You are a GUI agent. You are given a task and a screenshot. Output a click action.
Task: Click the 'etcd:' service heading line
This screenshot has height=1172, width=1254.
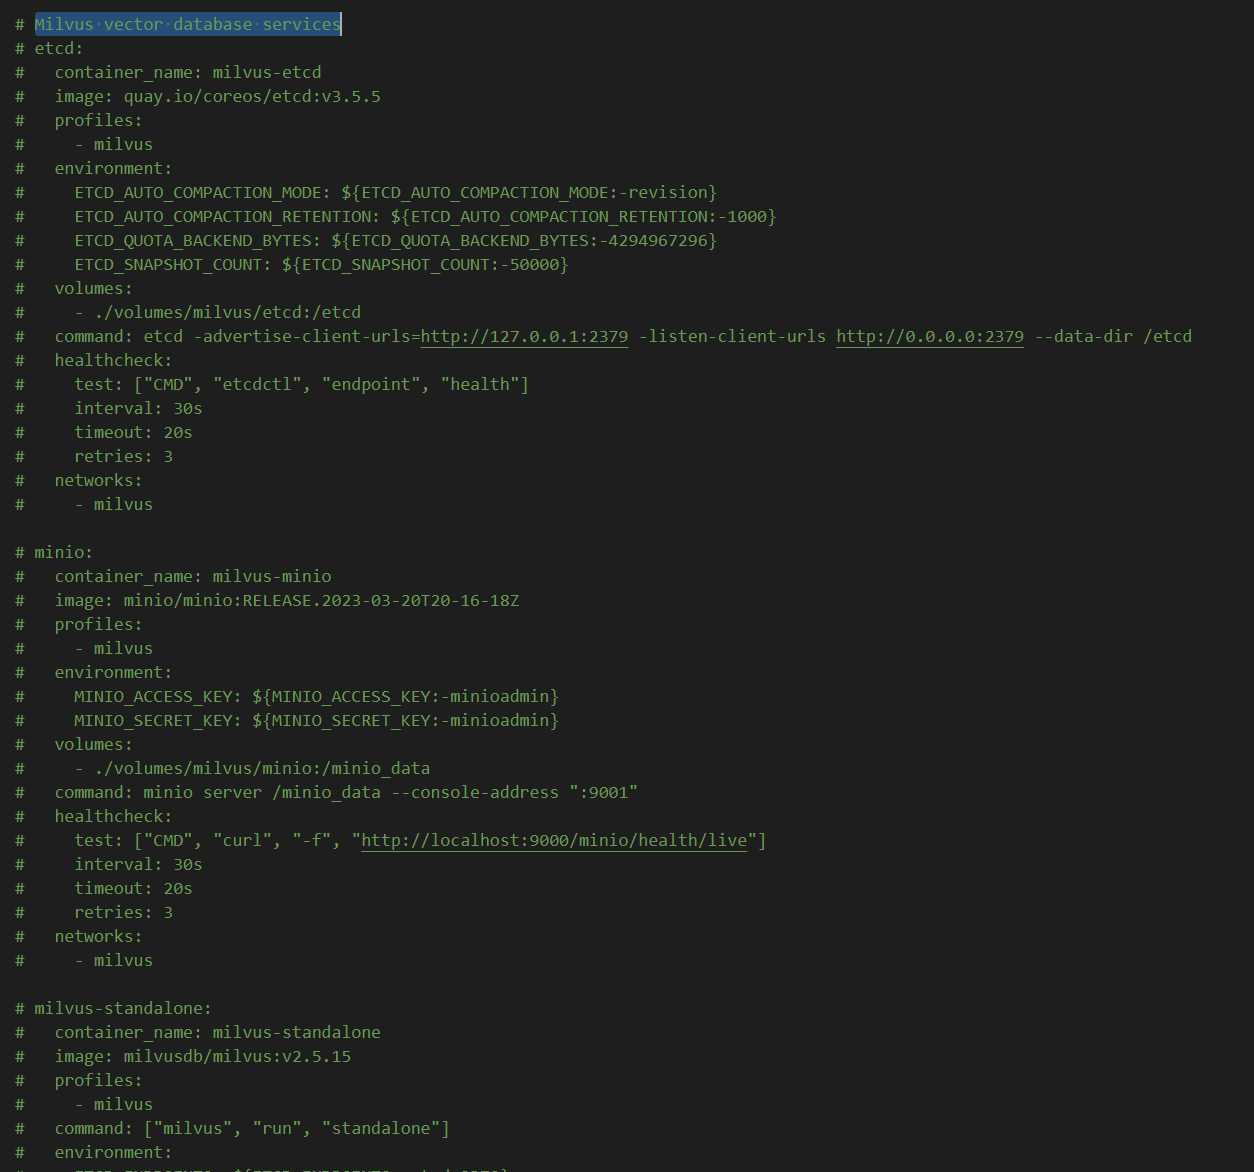59,48
